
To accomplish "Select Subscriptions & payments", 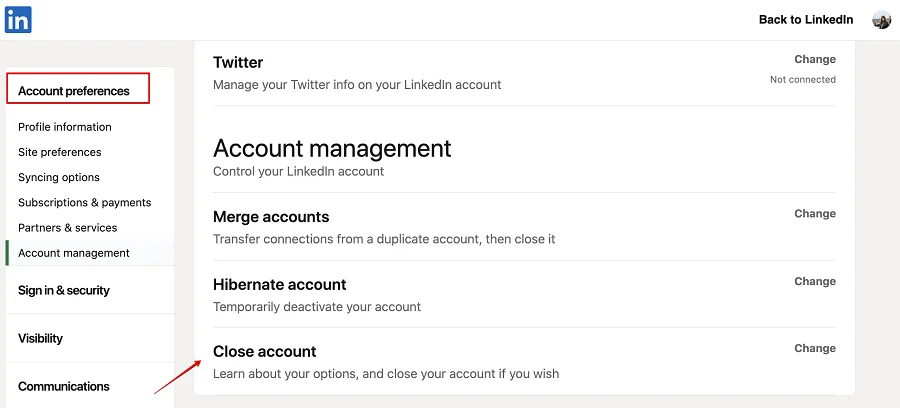I will tap(85, 202).
